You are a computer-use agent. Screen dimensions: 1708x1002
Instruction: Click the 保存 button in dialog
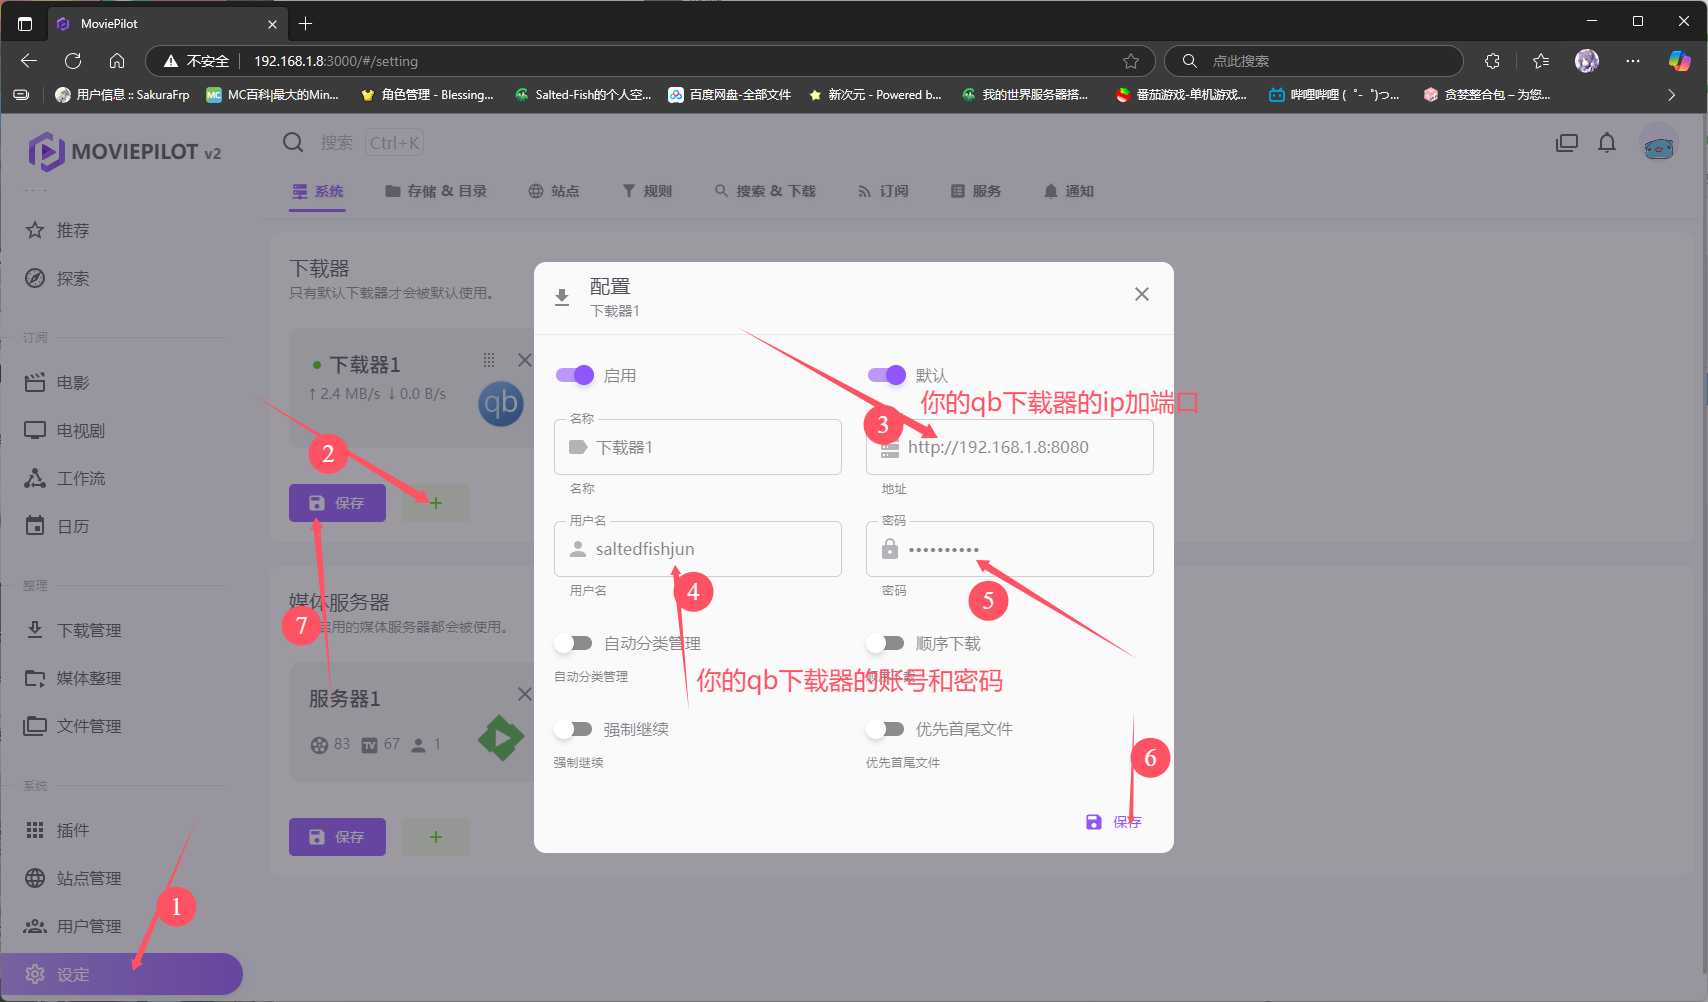[1114, 822]
